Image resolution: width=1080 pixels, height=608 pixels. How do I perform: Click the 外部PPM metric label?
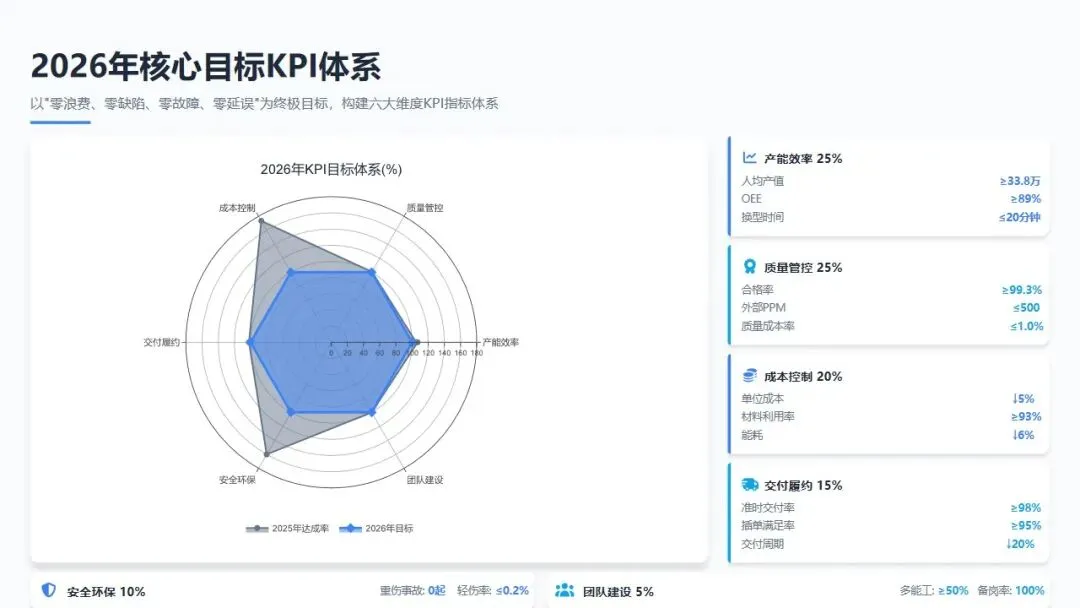763,307
